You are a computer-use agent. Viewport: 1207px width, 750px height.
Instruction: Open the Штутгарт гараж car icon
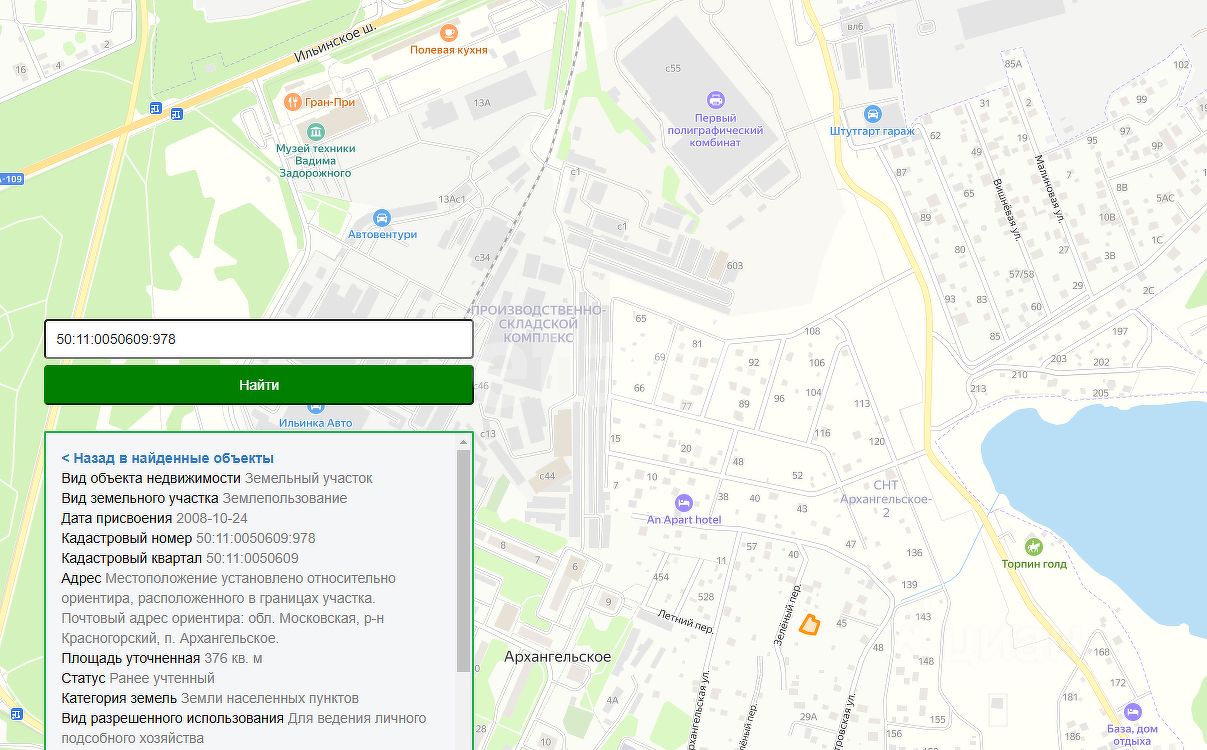pyautogui.click(x=872, y=114)
